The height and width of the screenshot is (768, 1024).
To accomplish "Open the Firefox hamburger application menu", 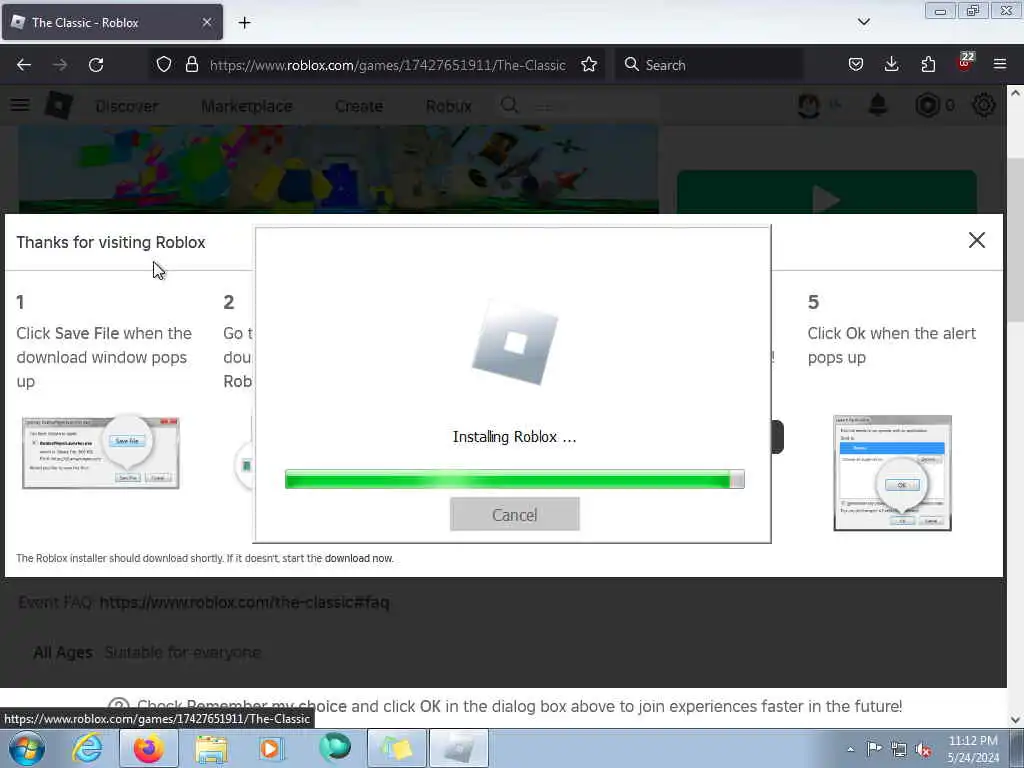I will [1000, 64].
